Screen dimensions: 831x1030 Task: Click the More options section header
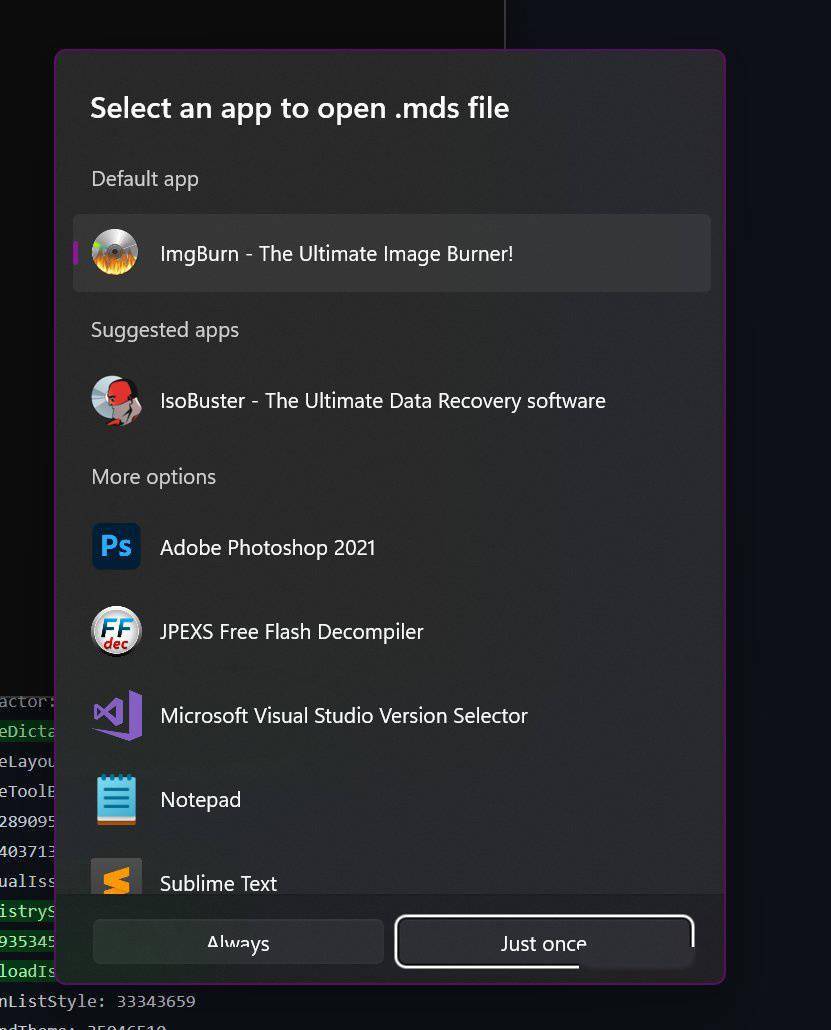[x=153, y=477]
